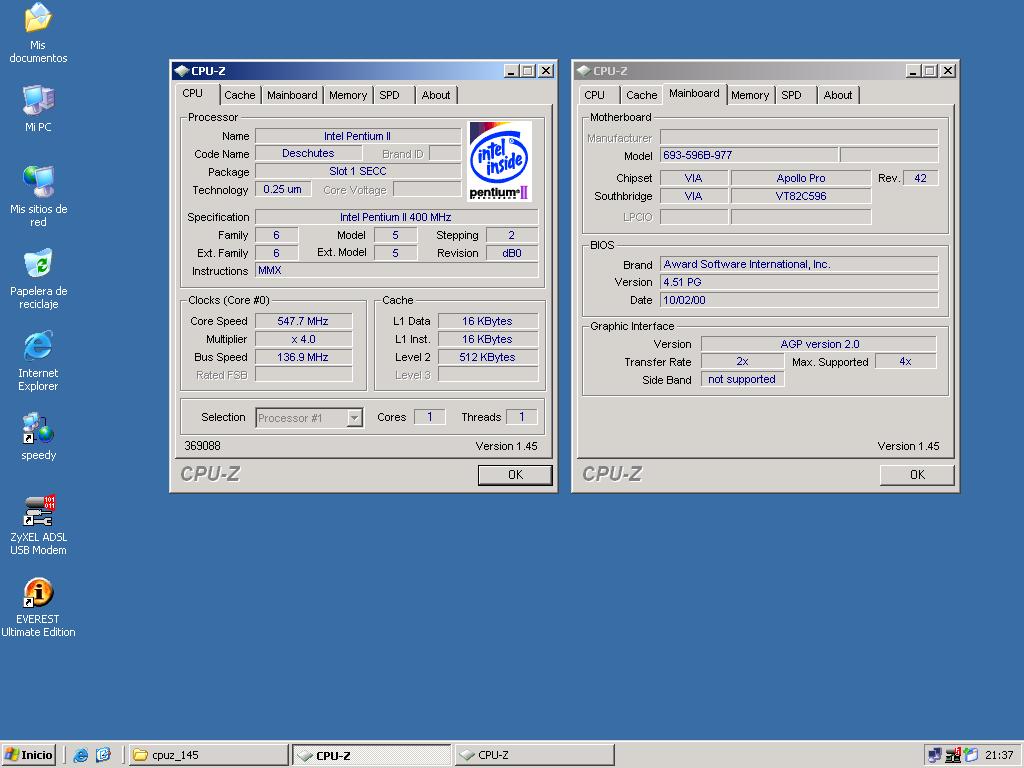This screenshot has height=768, width=1024.
Task: Click Graphic Interface AGP version 2.0
Action: [x=819, y=344]
